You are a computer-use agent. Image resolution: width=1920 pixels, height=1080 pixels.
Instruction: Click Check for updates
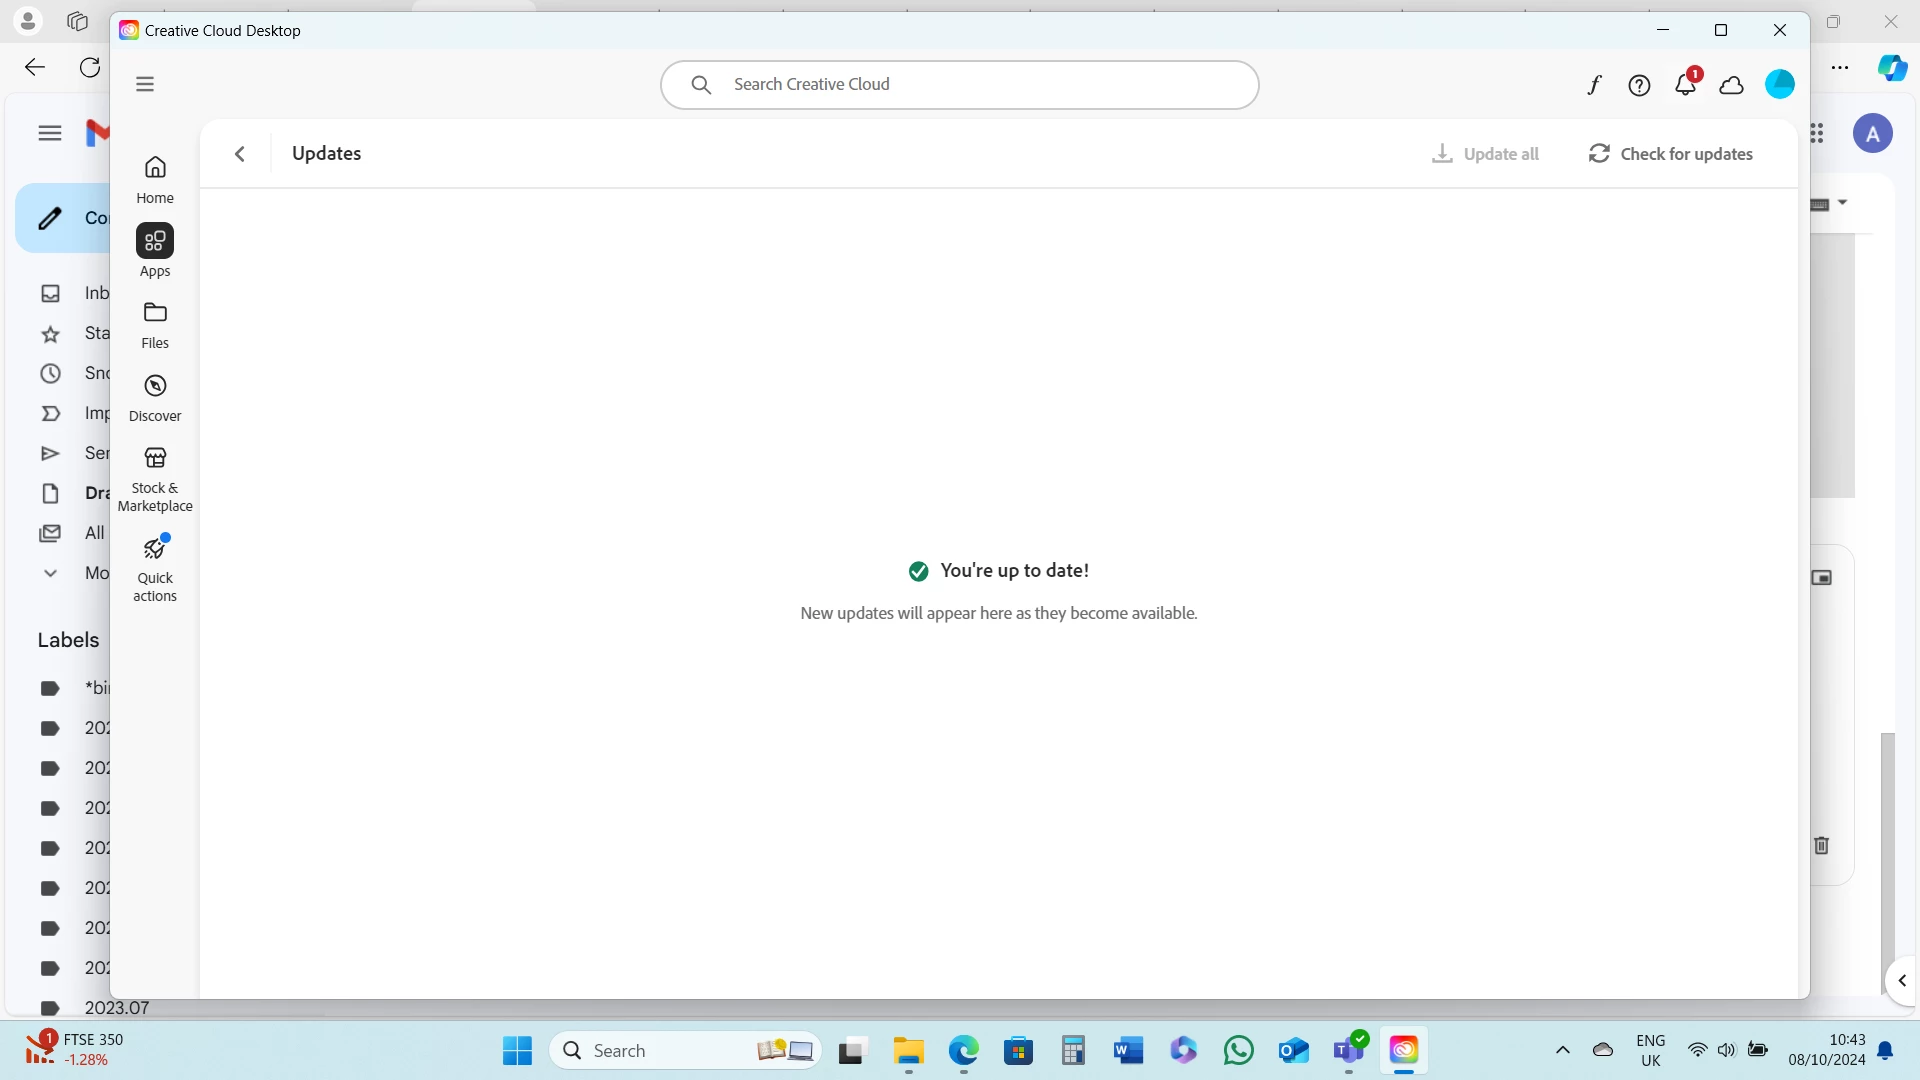click(x=1671, y=154)
